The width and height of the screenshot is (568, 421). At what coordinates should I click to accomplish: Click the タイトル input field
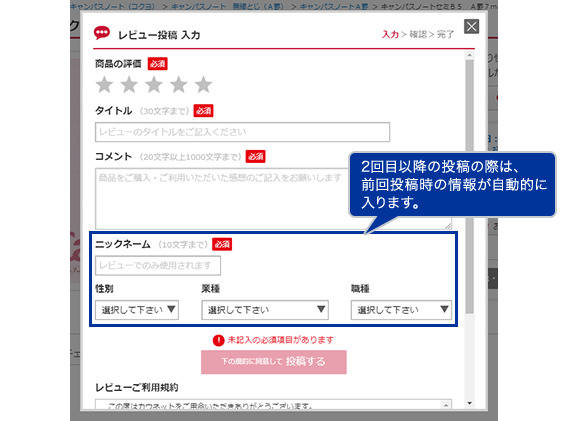[242, 132]
